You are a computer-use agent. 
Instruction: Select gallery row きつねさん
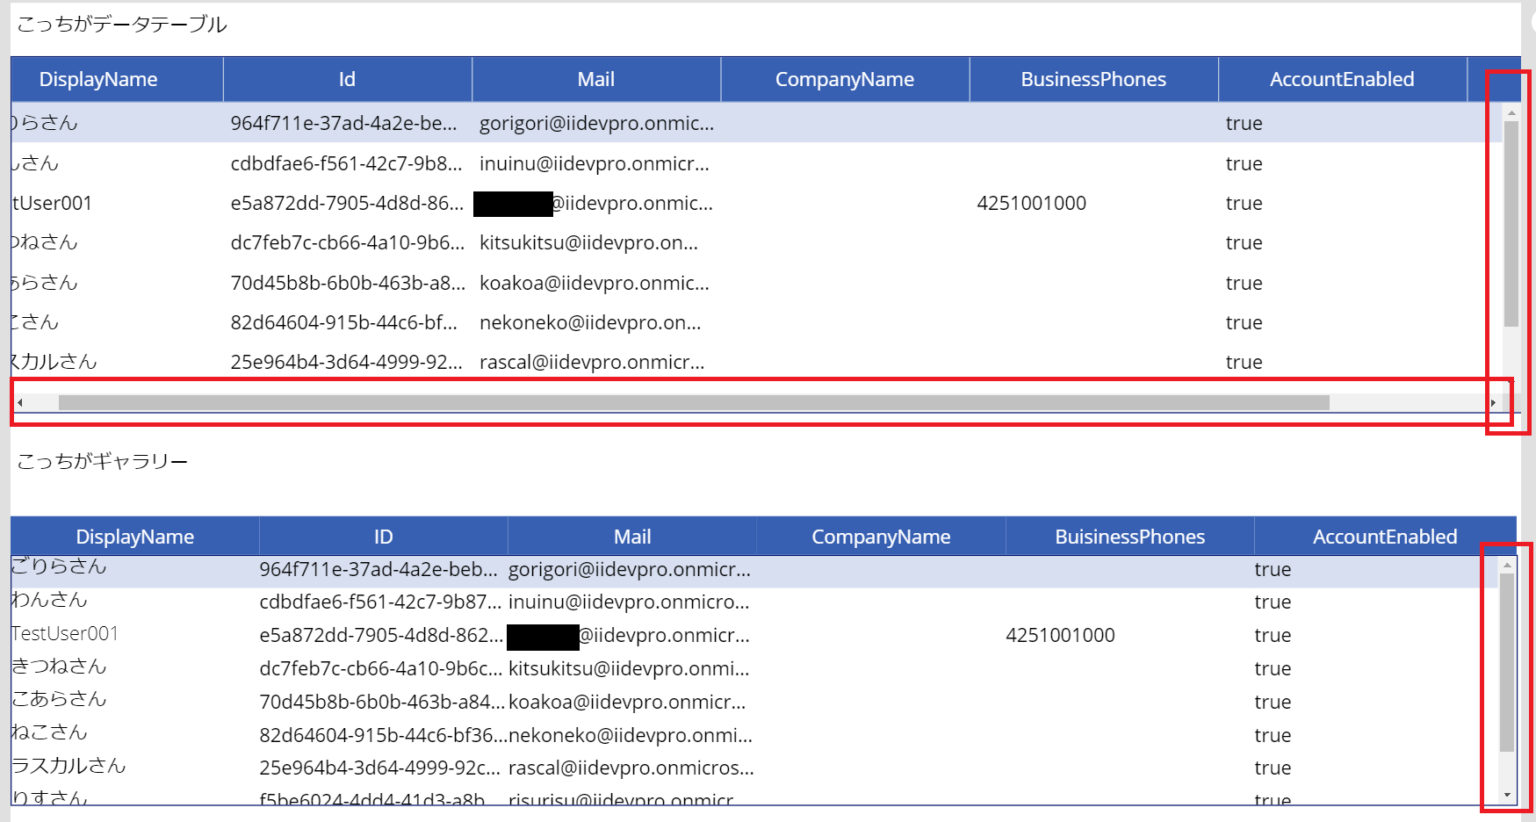click(59, 666)
